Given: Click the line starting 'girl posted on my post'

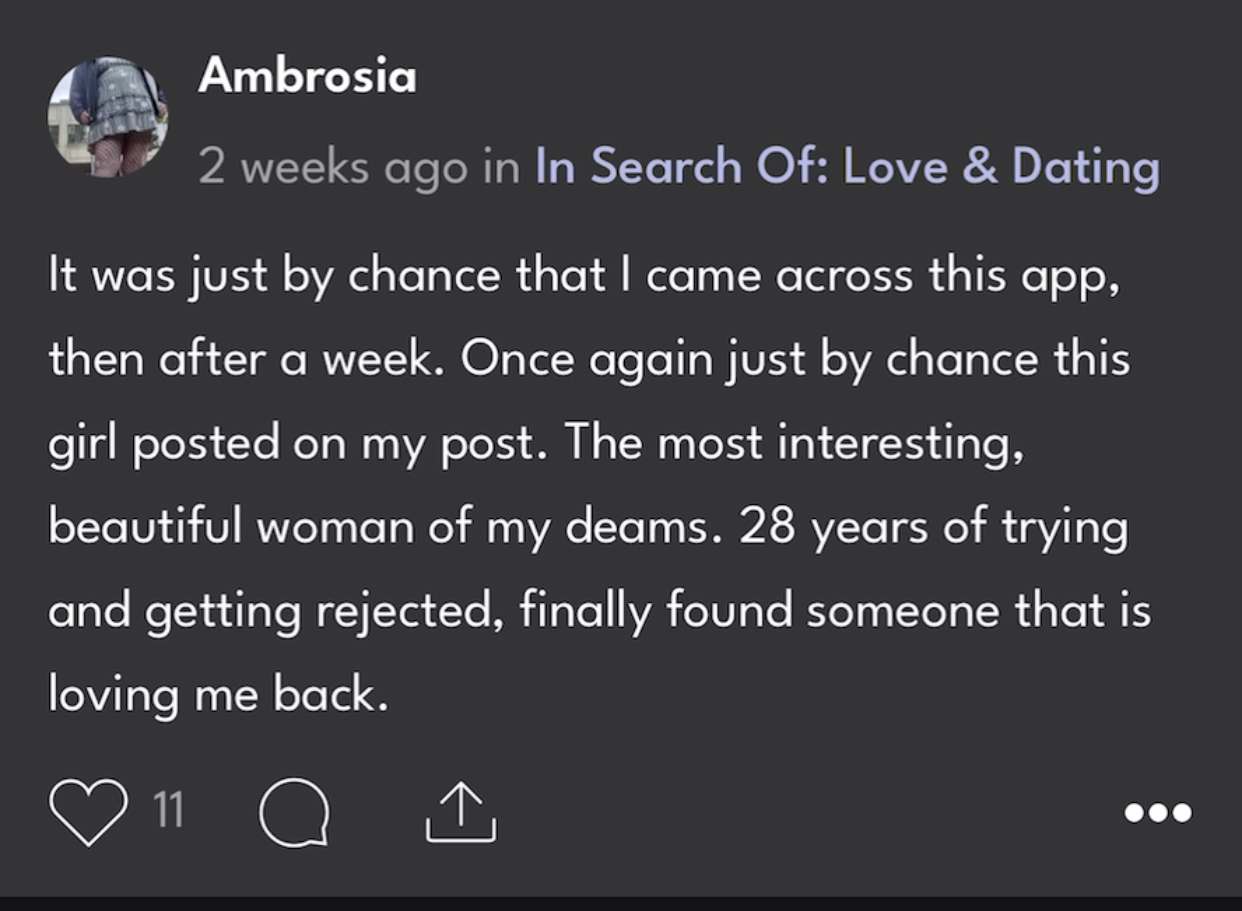Looking at the screenshot, I should (537, 444).
